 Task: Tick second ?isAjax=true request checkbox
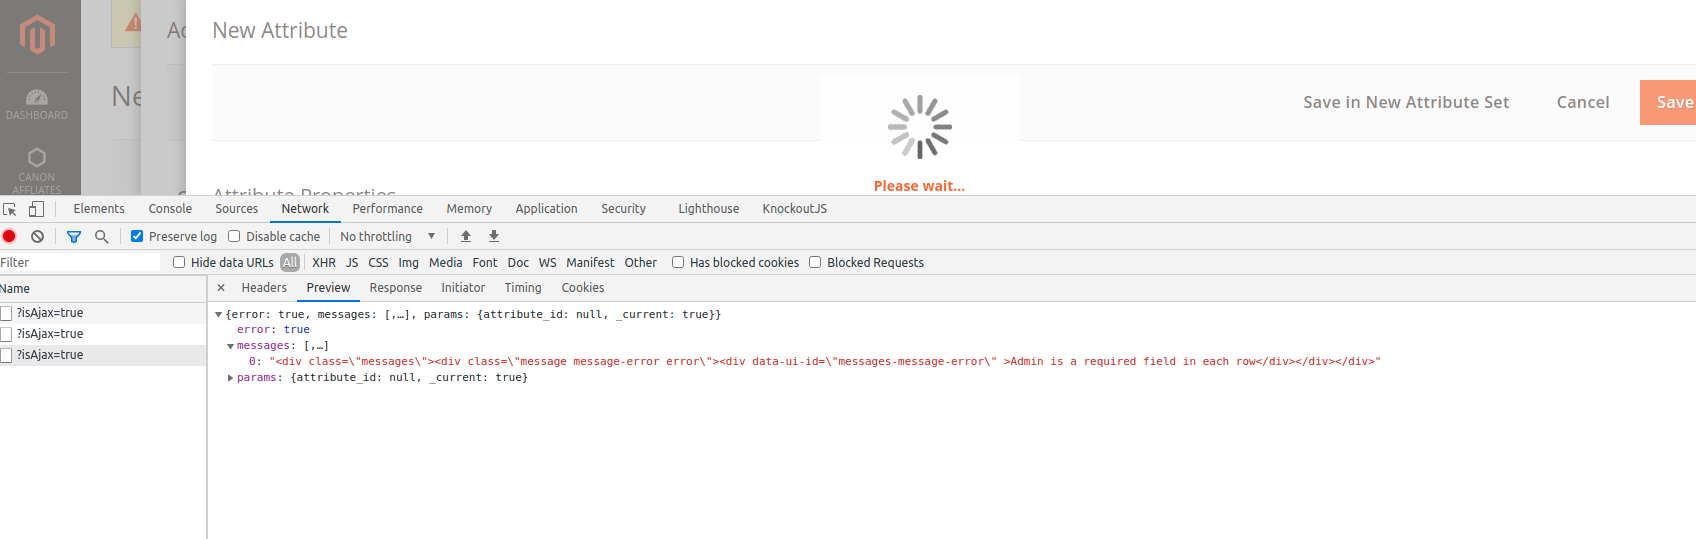(x=6, y=334)
